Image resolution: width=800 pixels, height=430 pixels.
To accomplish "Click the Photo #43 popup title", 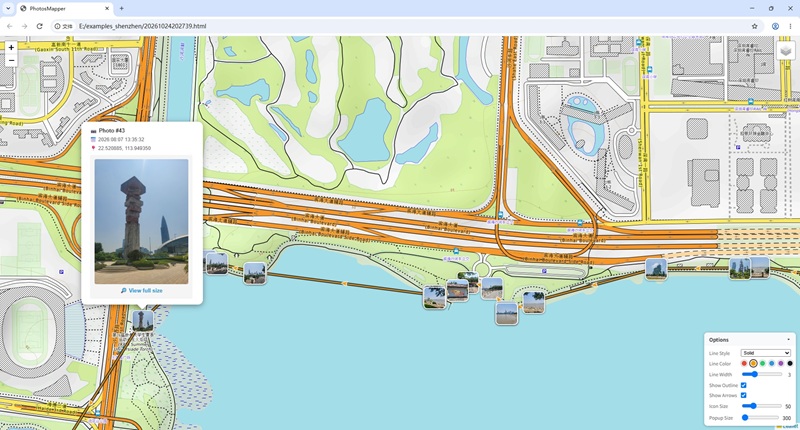I will tap(112, 131).
